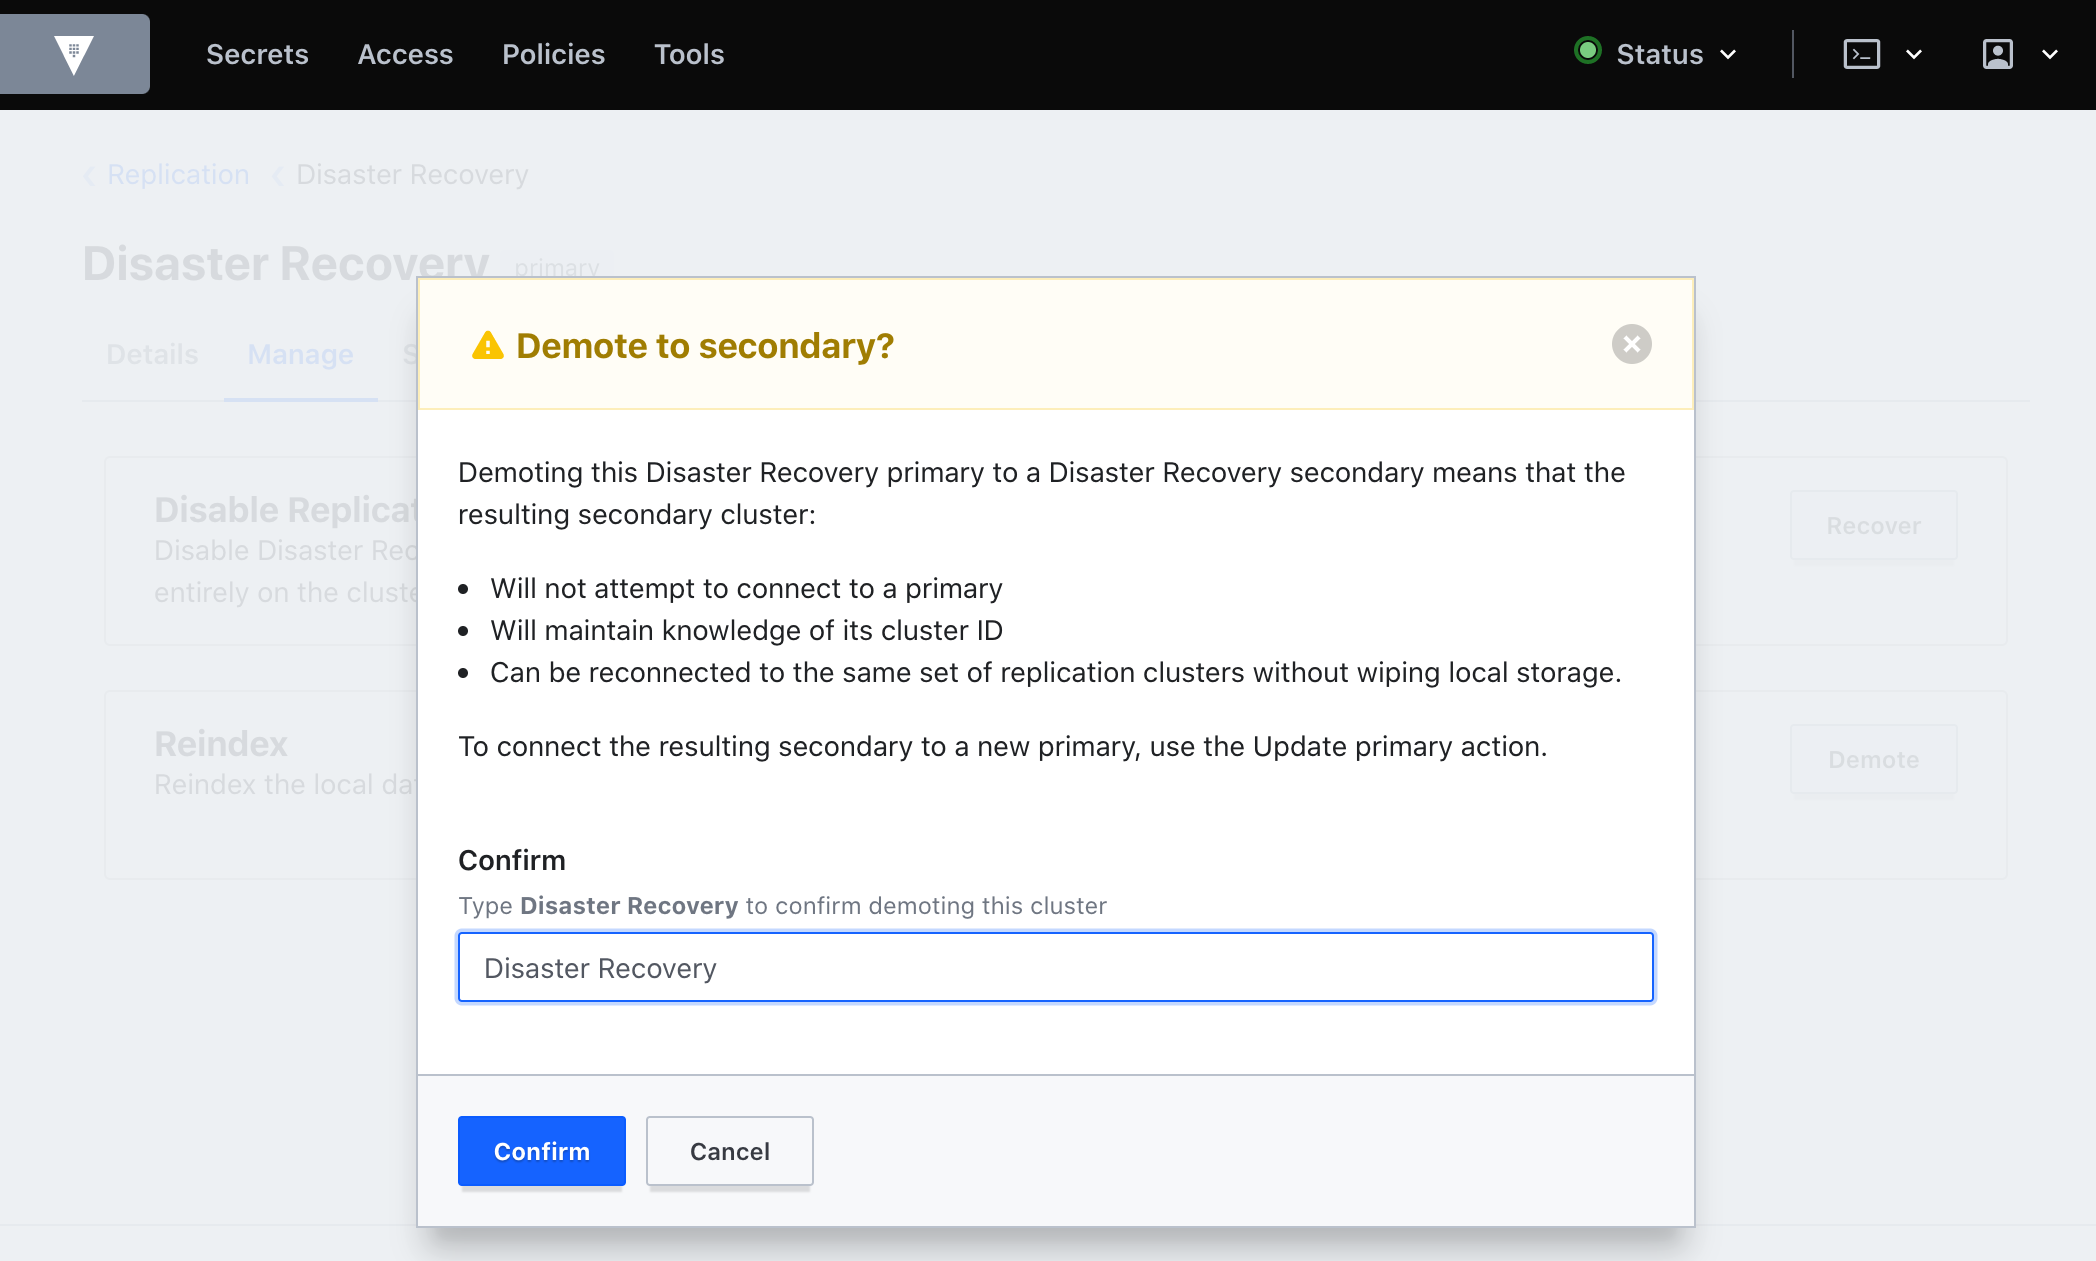Viewport: 2096px width, 1261px height.
Task: Click the Cancel button
Action: [x=729, y=1150]
